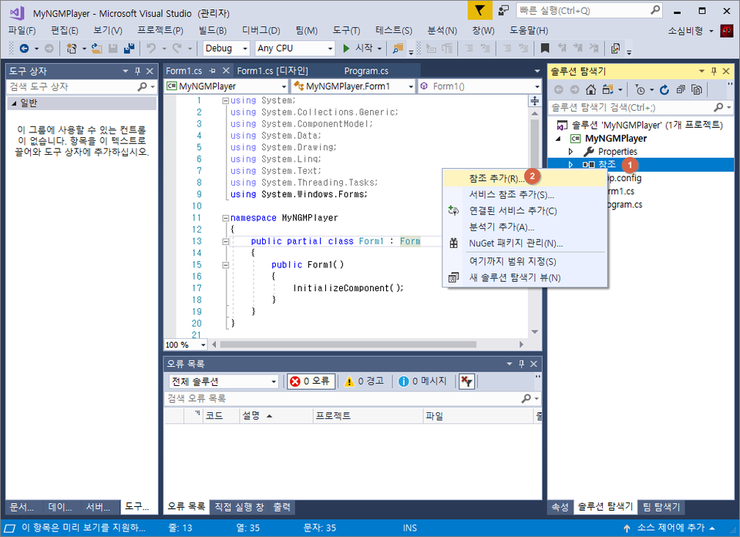This screenshot has width=740, height=537.
Task: Click the Collapse All icon in Solution Explorer
Action: (x=681, y=90)
